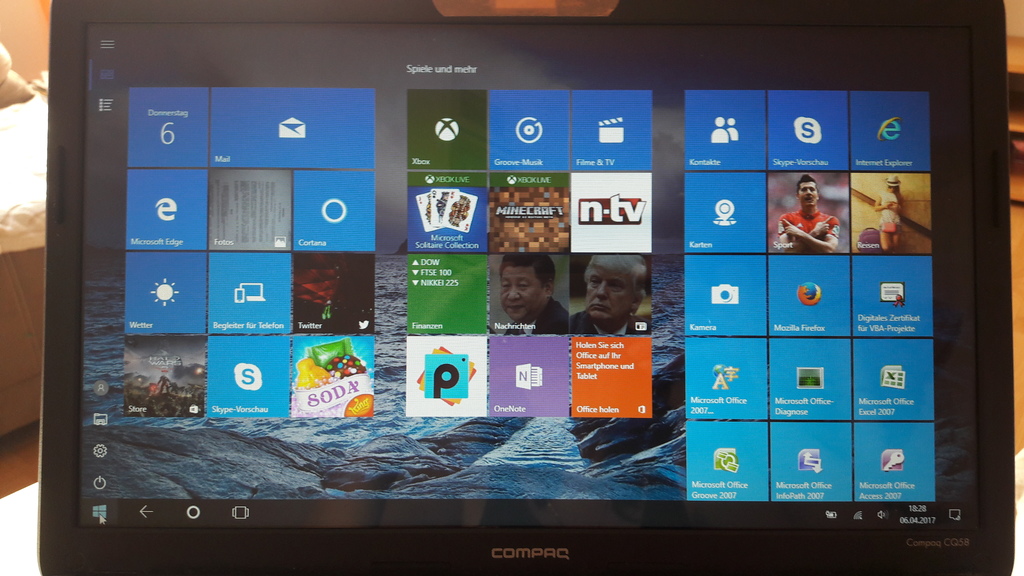Open the Fotos tile
Viewport: 1024px width, 576px height.
(249, 210)
